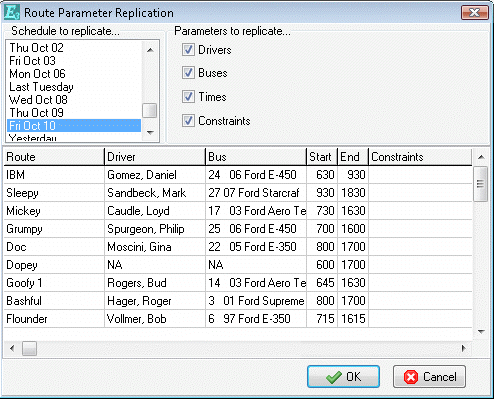494x399 pixels.
Task: Click bus 6 97 Ford E-350 cell
Action: pyautogui.click(x=256, y=319)
